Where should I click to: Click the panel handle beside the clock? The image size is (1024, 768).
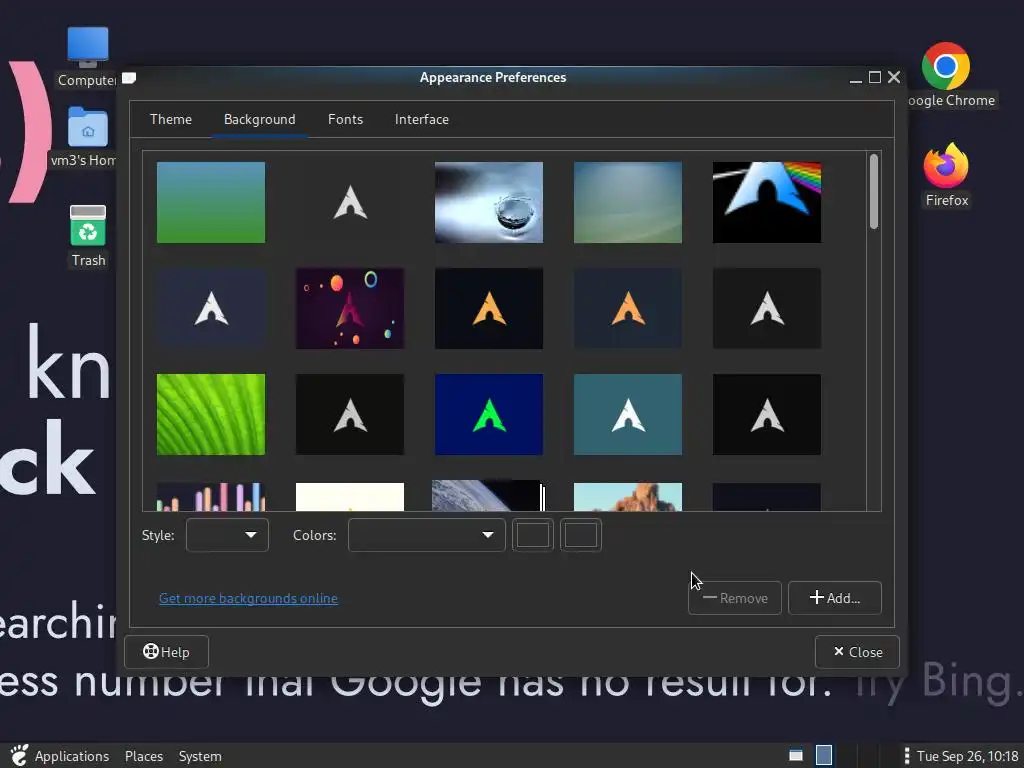coord(906,756)
